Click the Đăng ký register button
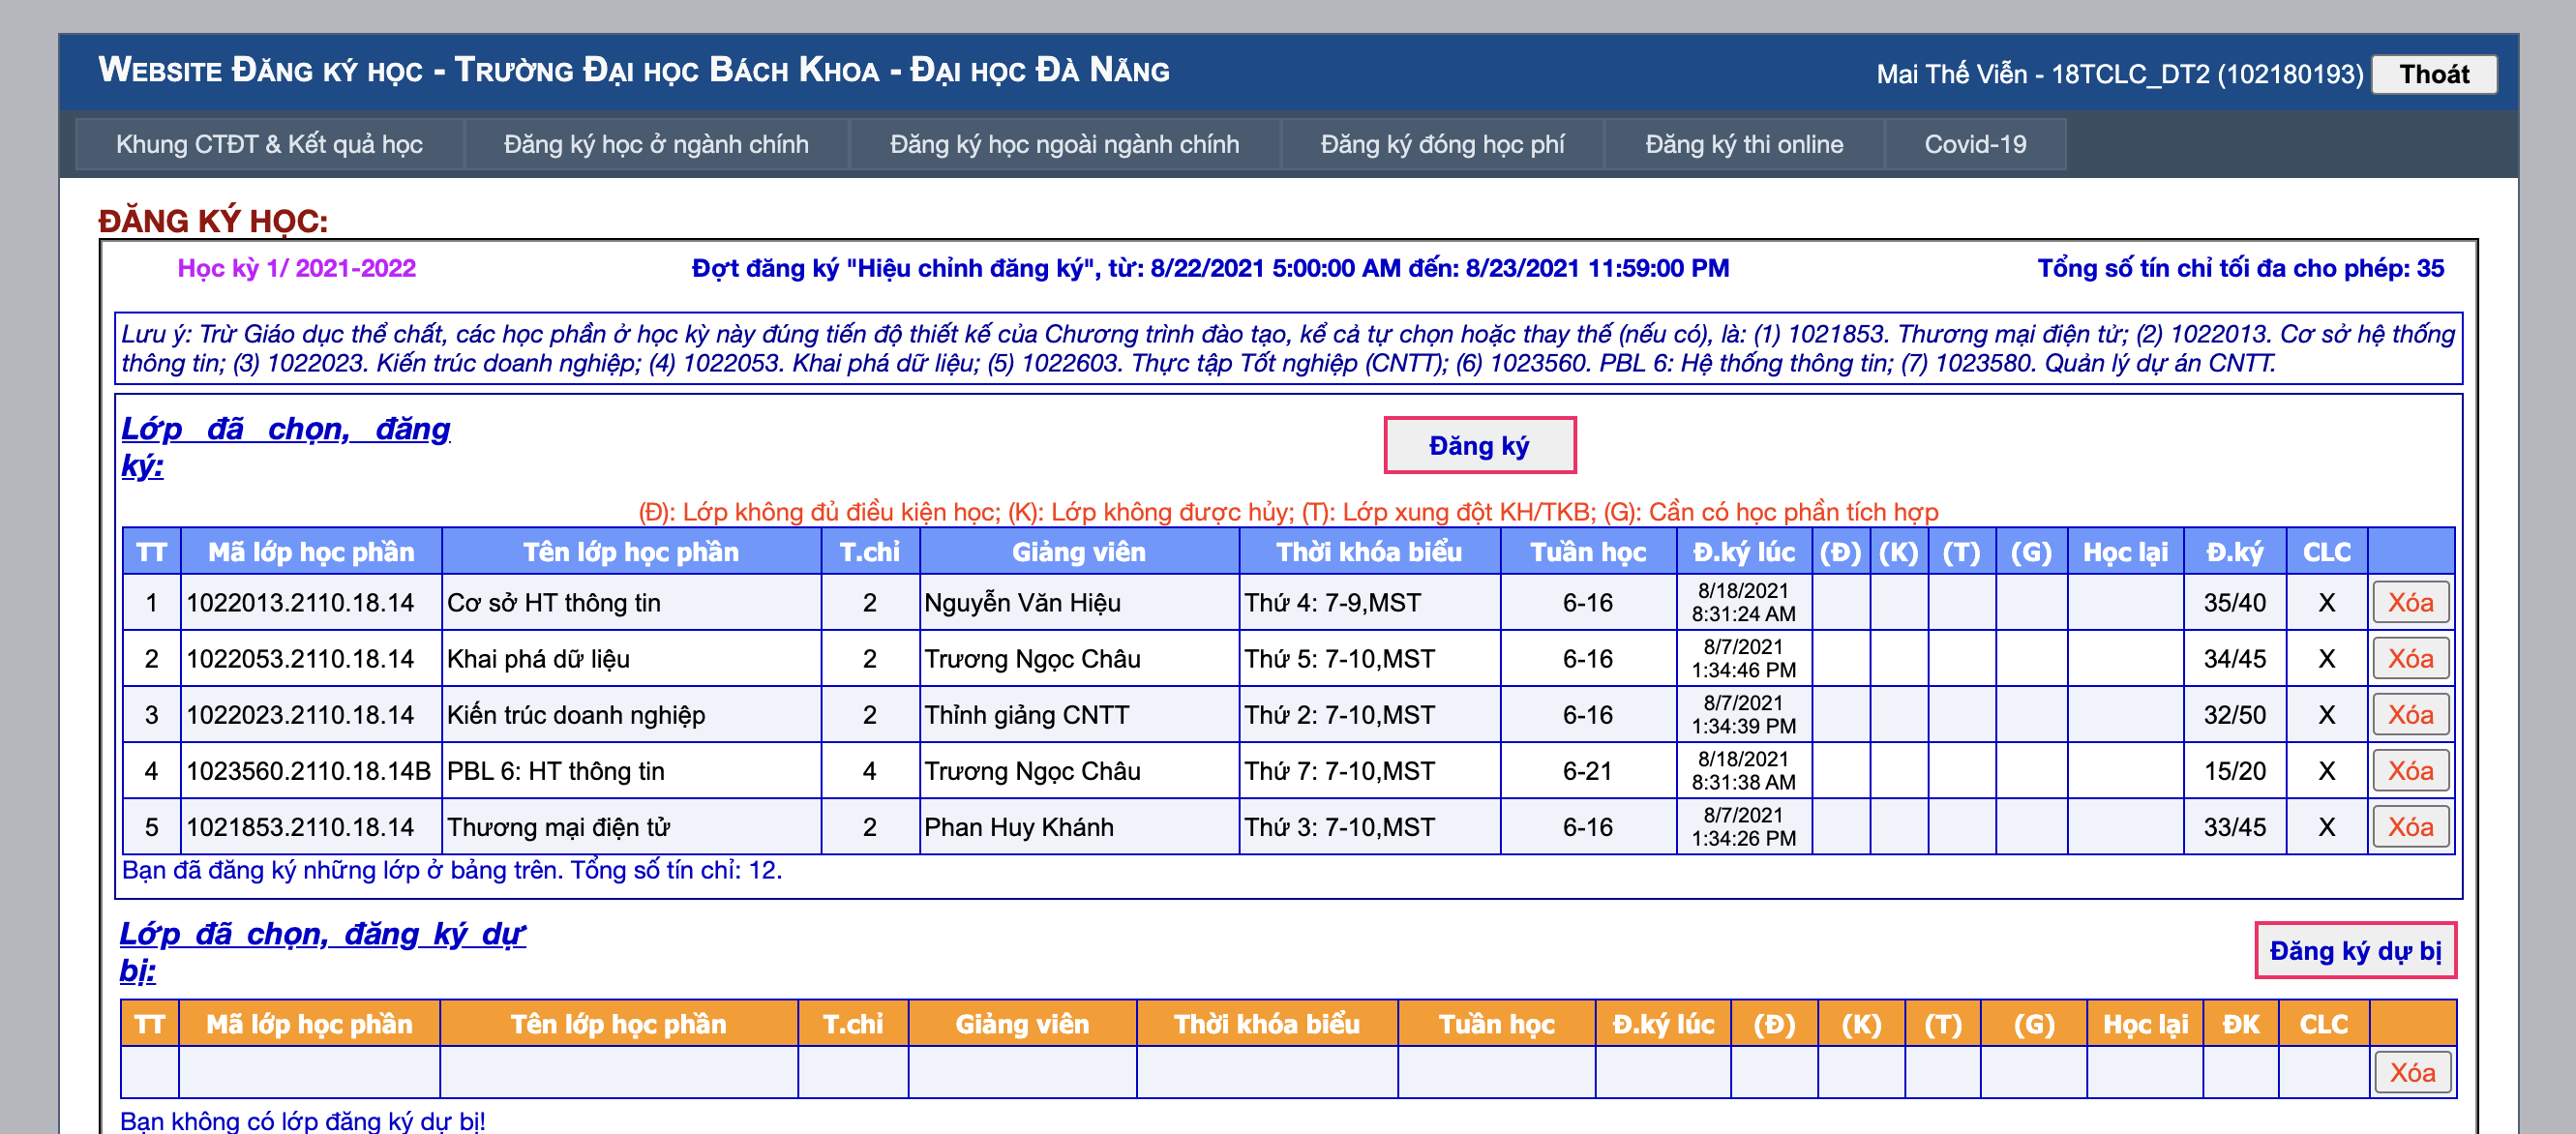2576x1134 pixels. coord(1479,445)
